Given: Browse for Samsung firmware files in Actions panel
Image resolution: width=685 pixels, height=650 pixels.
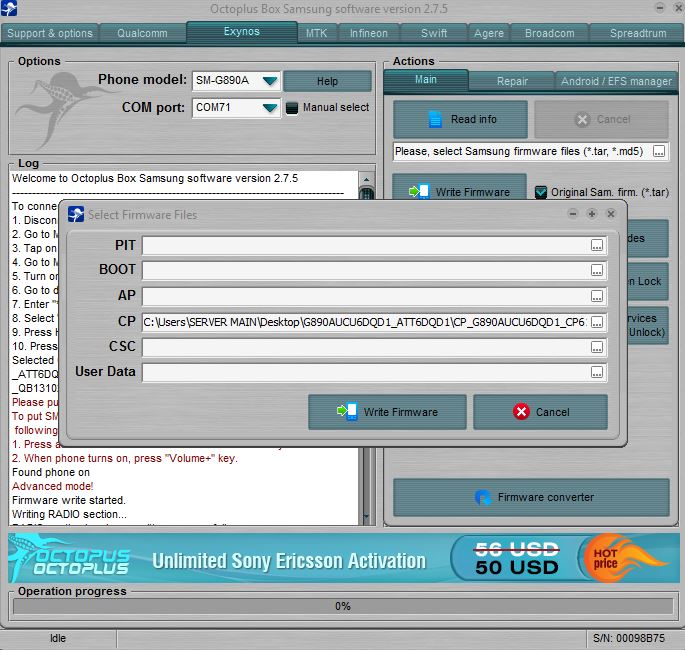Looking at the screenshot, I should [x=659, y=152].
